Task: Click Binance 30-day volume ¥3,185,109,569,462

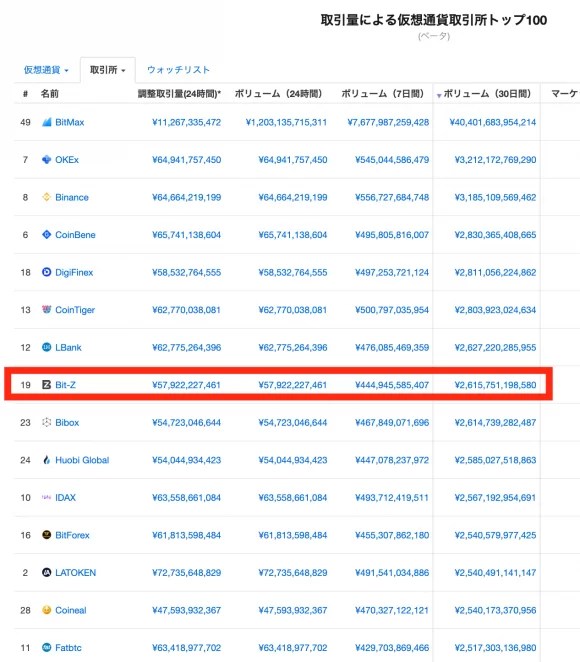Action: pos(495,197)
